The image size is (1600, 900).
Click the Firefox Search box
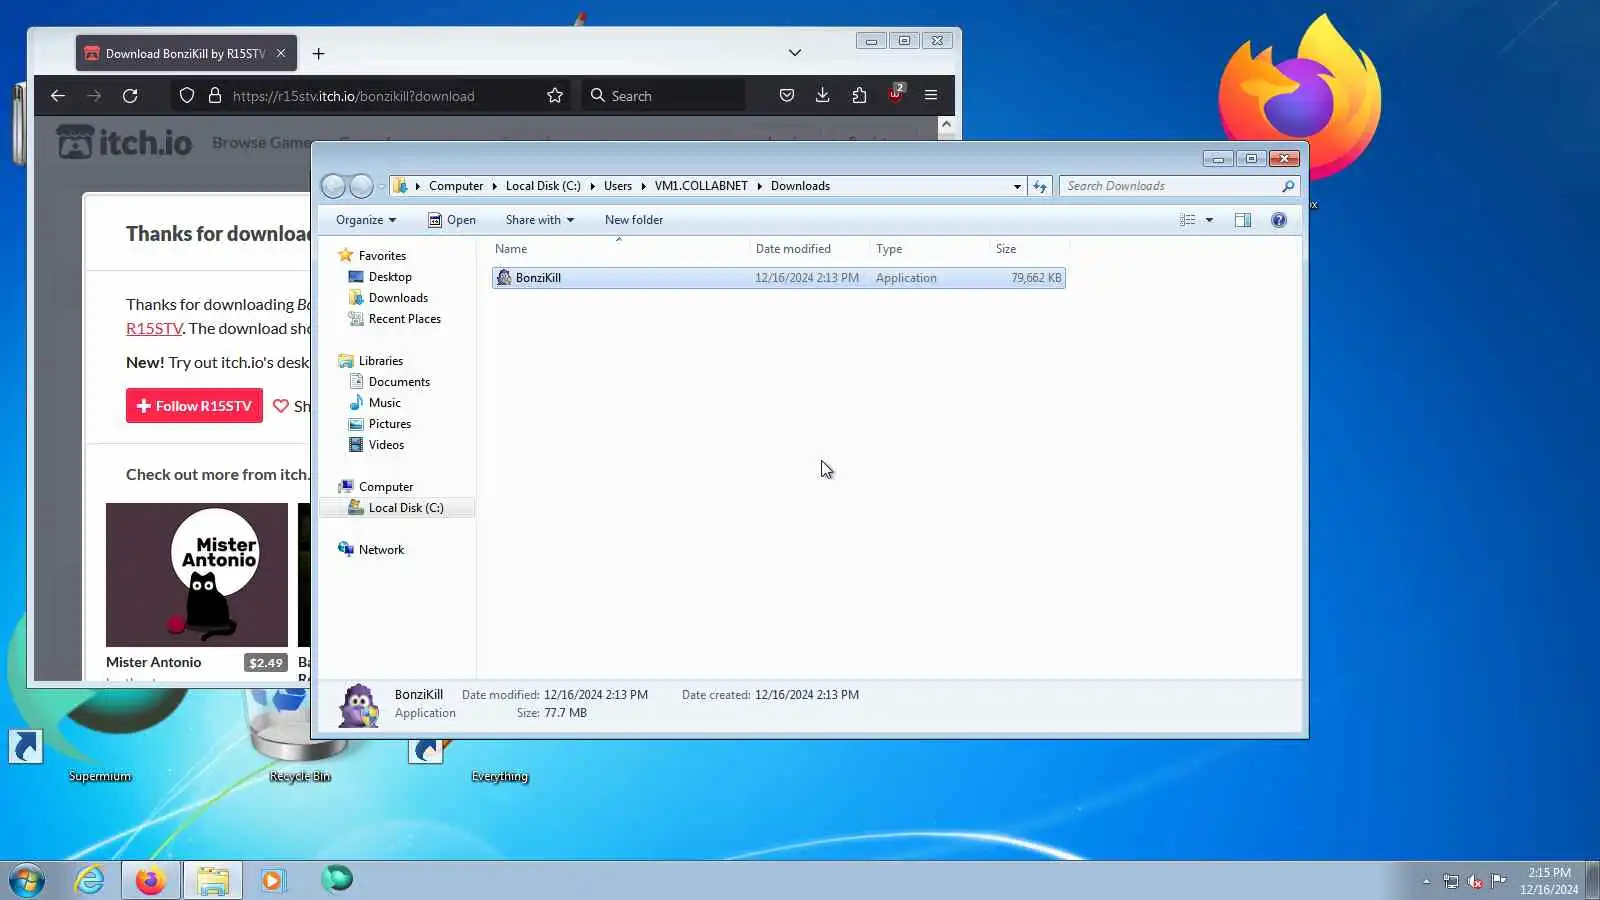click(664, 96)
